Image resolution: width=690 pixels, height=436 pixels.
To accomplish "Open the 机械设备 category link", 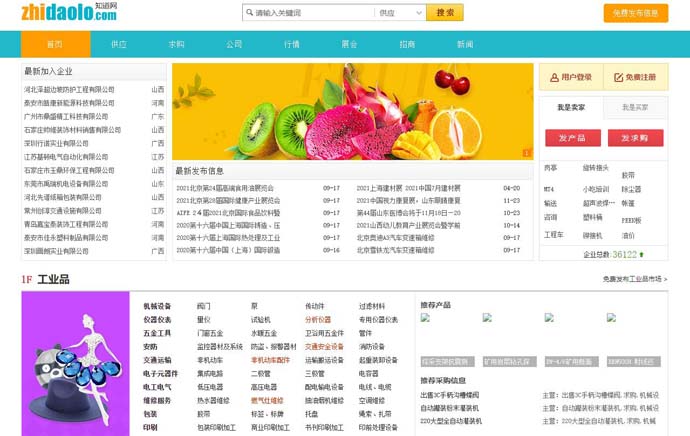I will (x=157, y=306).
